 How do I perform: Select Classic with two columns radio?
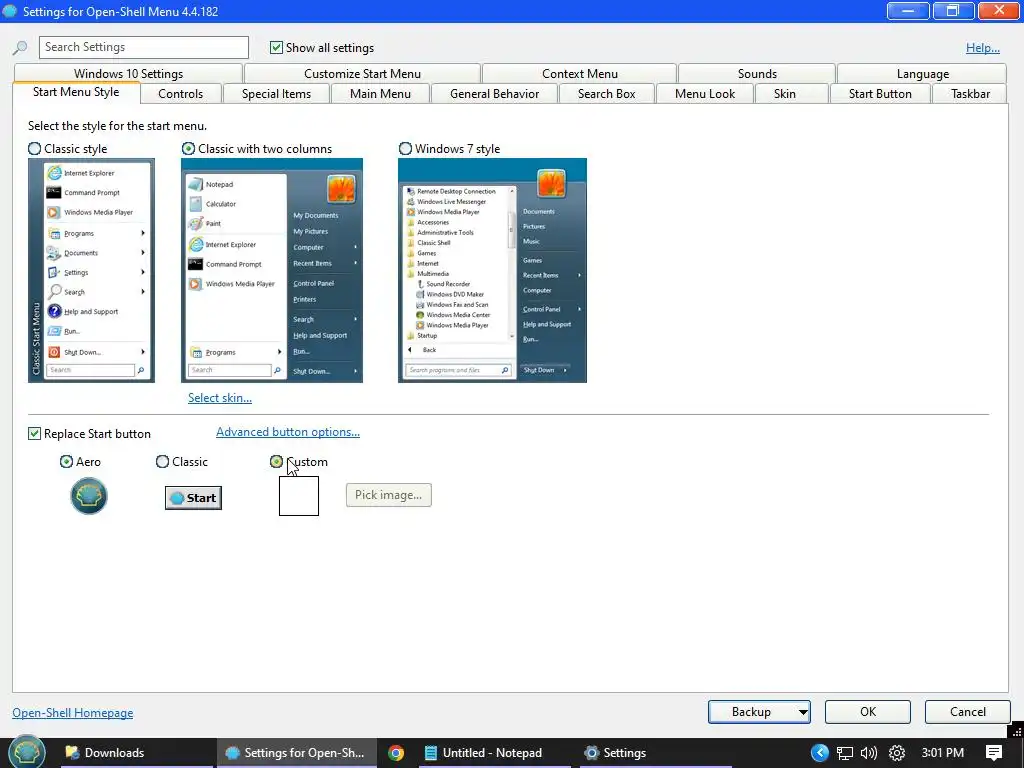coord(188,149)
